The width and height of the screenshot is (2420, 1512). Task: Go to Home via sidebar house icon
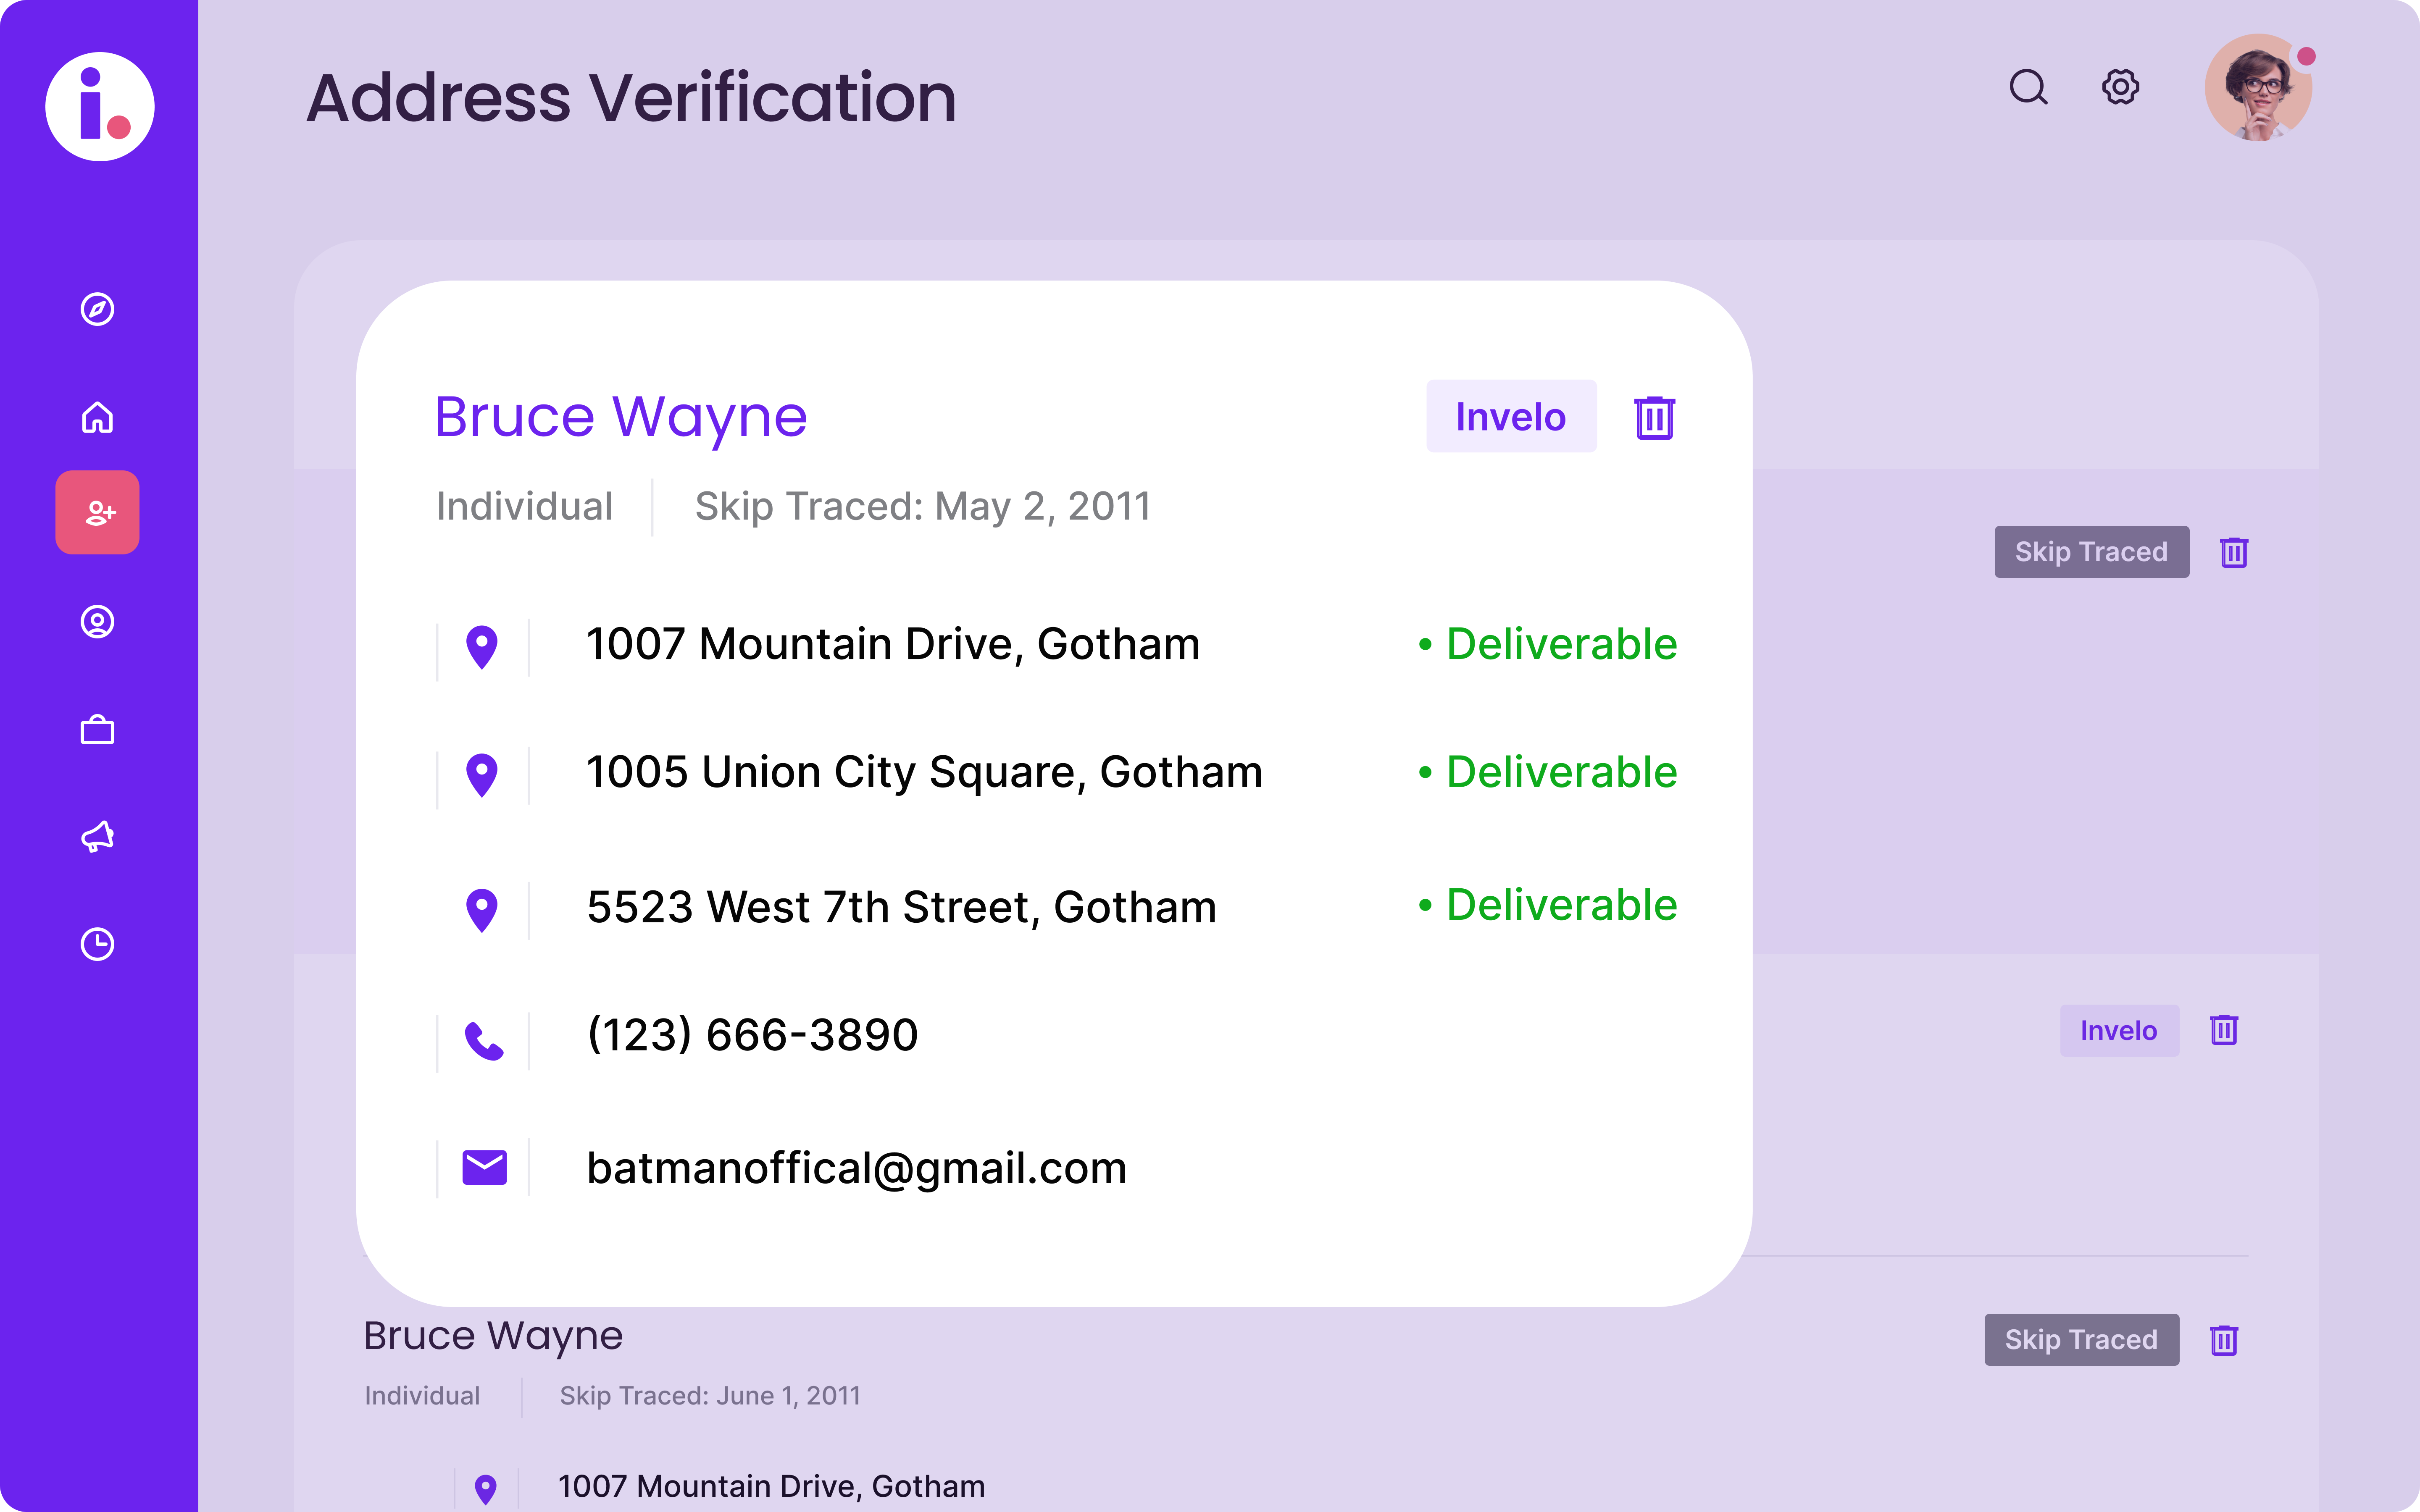97,417
